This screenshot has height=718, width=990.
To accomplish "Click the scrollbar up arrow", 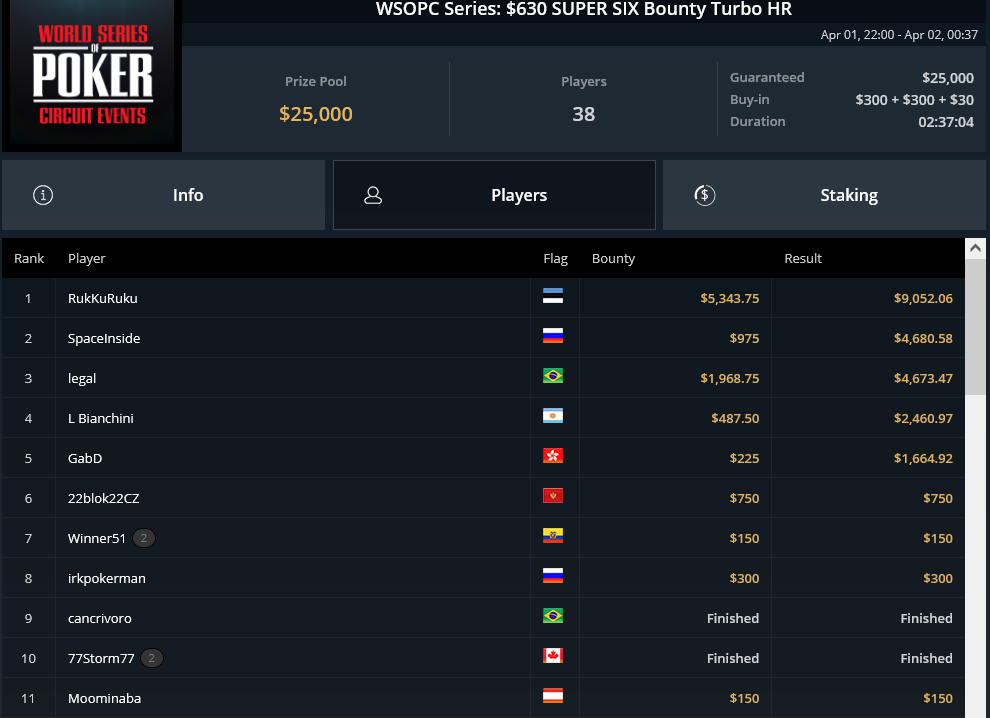I will [975, 248].
